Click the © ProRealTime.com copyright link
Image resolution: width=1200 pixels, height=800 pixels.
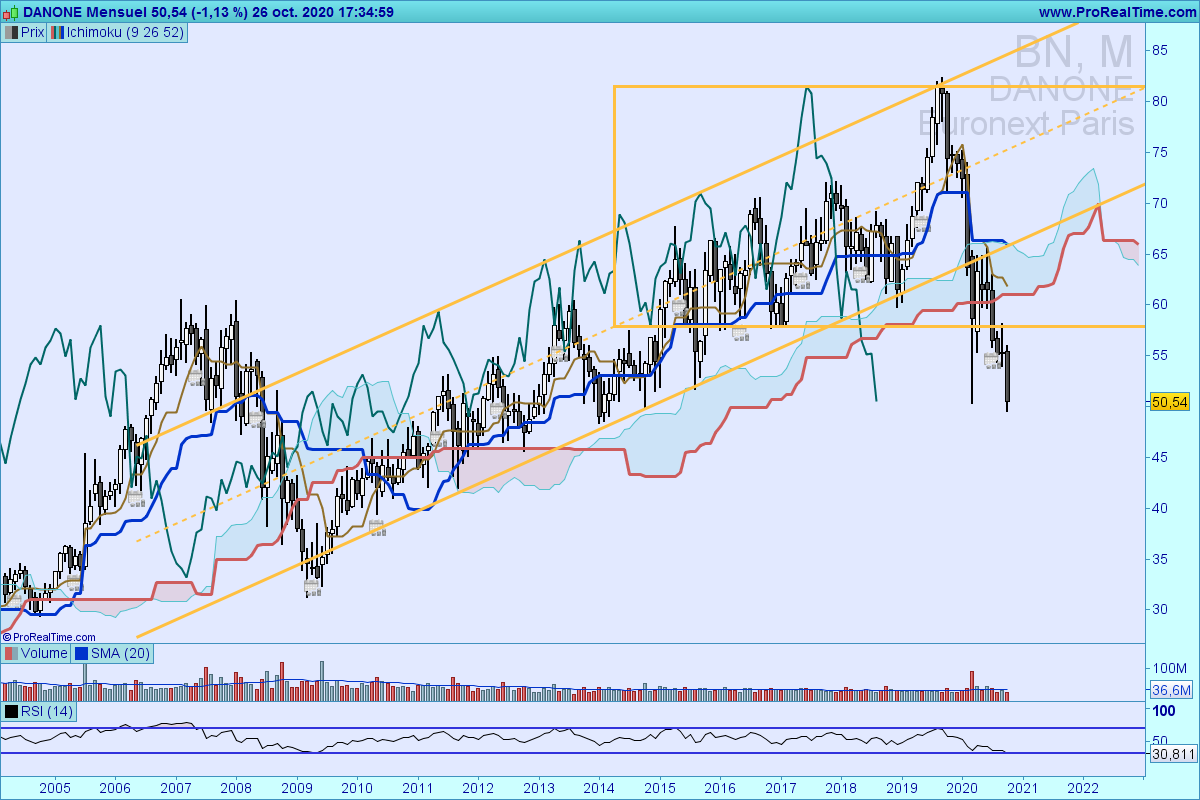pyautogui.click(x=49, y=636)
